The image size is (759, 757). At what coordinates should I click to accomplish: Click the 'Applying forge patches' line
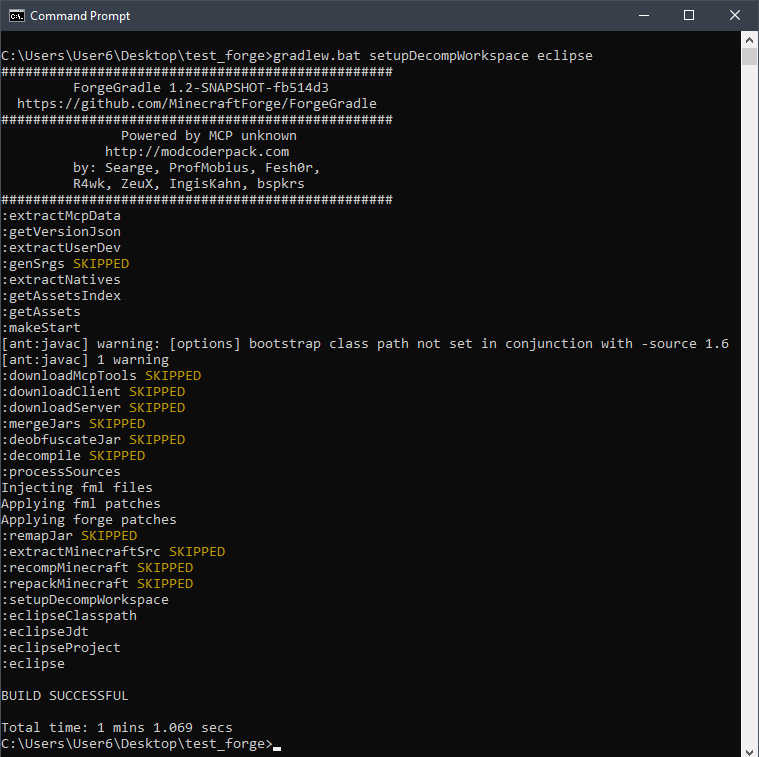[x=89, y=519]
